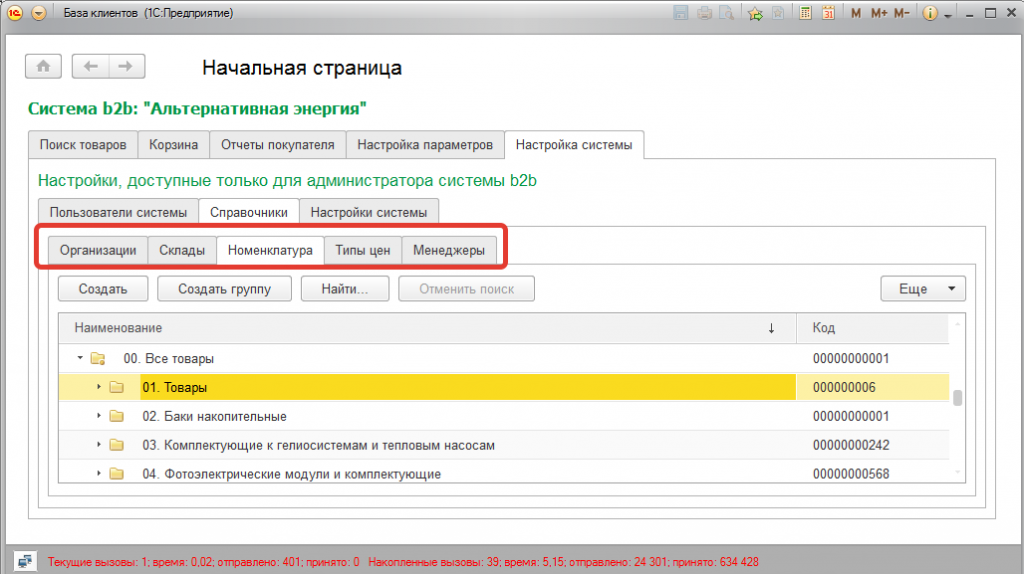Switch to Организации tab
The width and height of the screenshot is (1024, 574).
98,250
